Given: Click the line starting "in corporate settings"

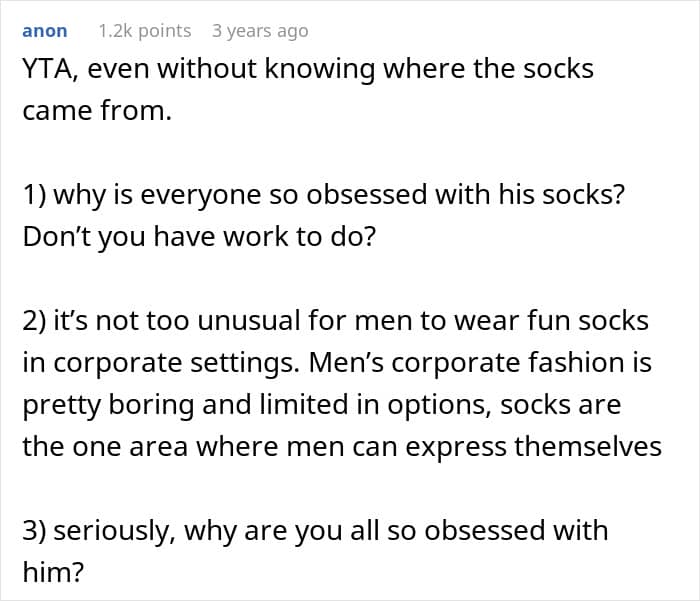Looking at the screenshot, I should click(x=336, y=363).
